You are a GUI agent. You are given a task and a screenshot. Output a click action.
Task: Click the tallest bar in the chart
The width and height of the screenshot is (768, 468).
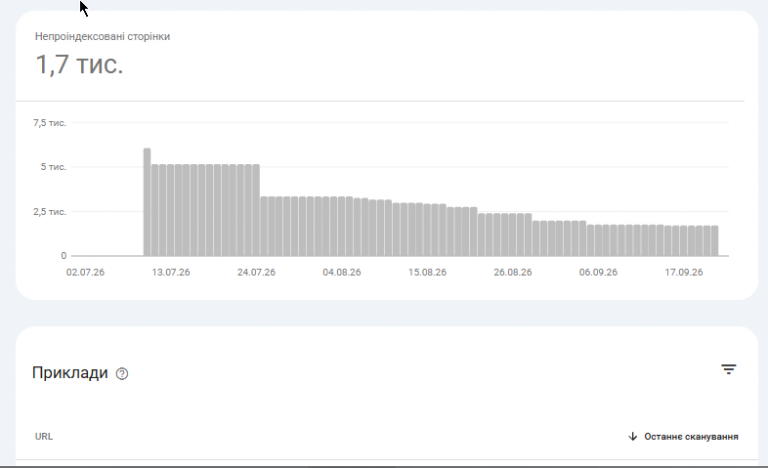coord(147,202)
